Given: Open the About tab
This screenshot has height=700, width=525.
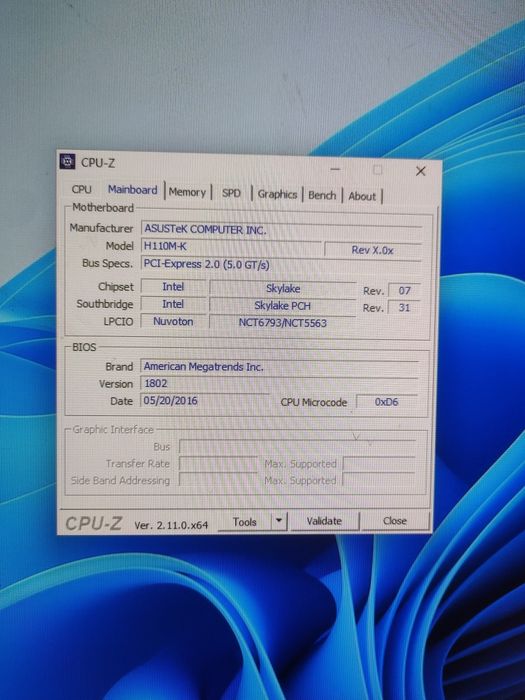Looking at the screenshot, I should pos(362,196).
